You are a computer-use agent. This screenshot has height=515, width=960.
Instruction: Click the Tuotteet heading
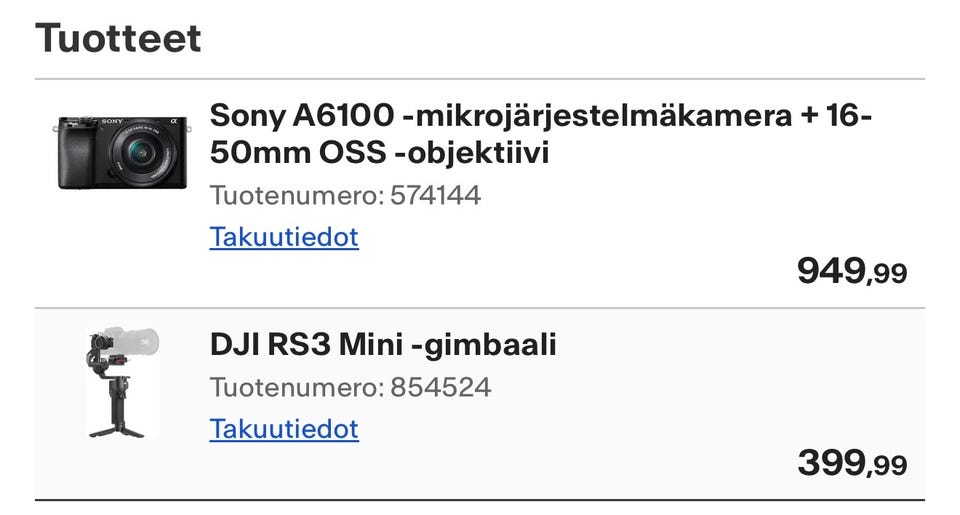click(x=118, y=38)
